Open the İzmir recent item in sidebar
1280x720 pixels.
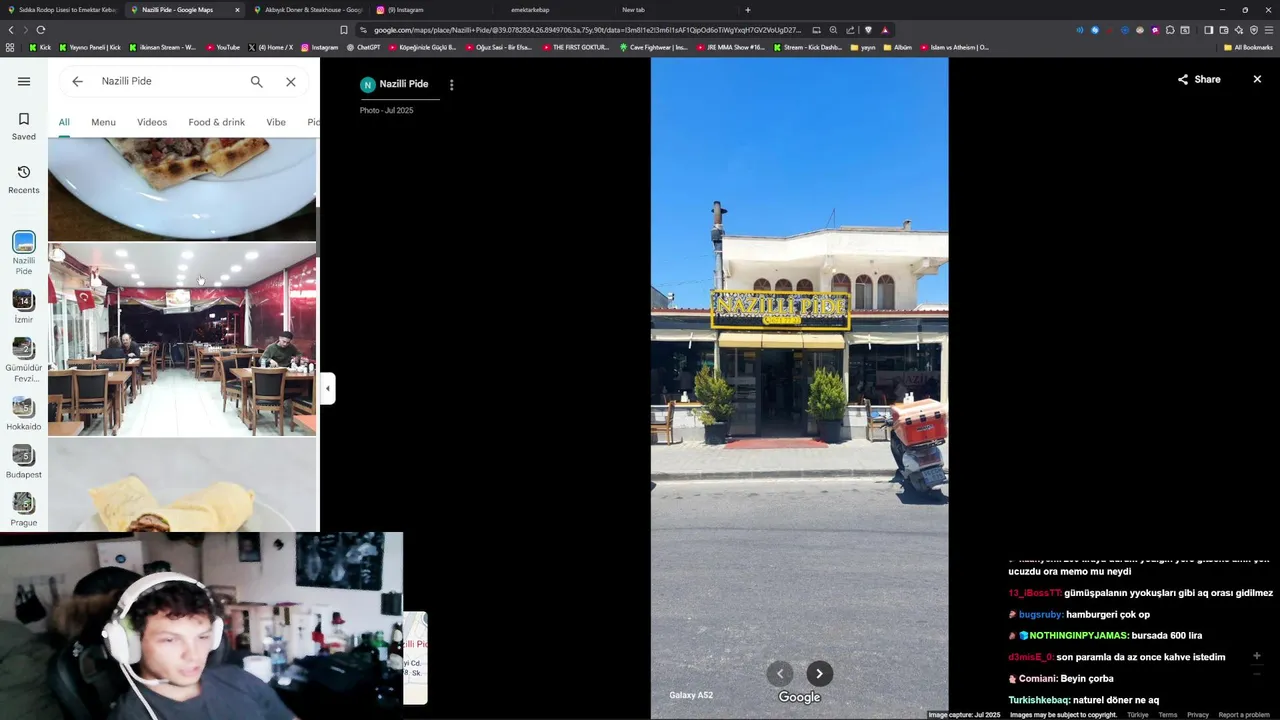(x=24, y=306)
